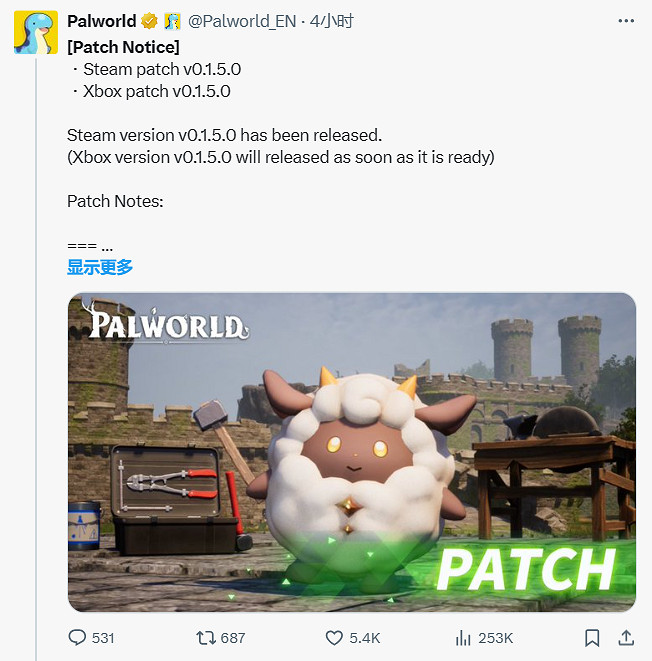Open the share upload icon

pyautogui.click(x=626, y=638)
